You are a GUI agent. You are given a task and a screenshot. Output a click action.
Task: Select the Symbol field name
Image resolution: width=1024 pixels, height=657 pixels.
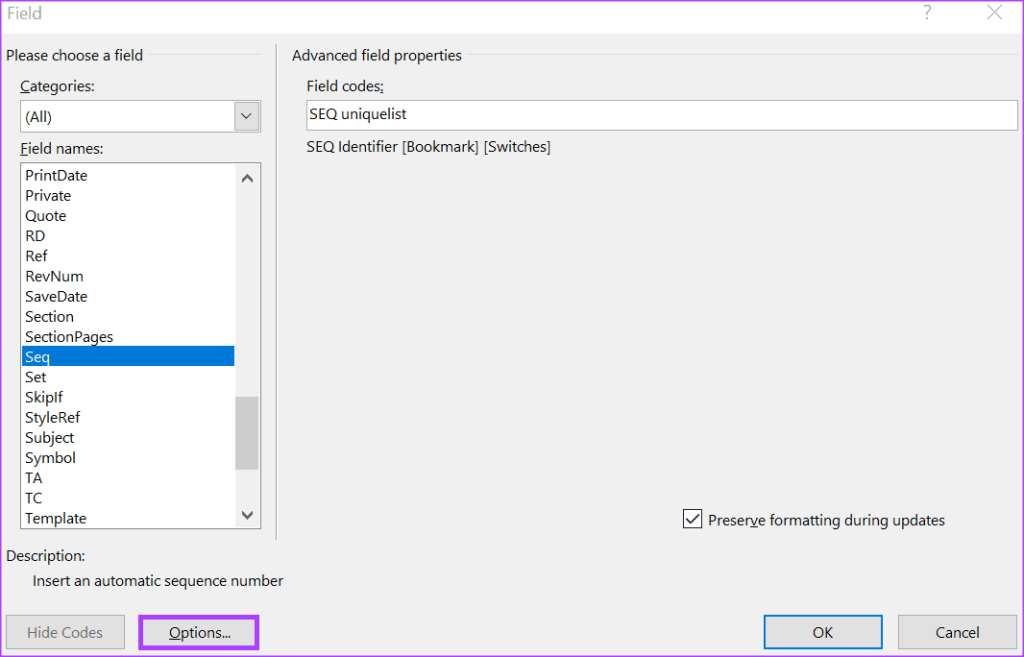point(50,458)
